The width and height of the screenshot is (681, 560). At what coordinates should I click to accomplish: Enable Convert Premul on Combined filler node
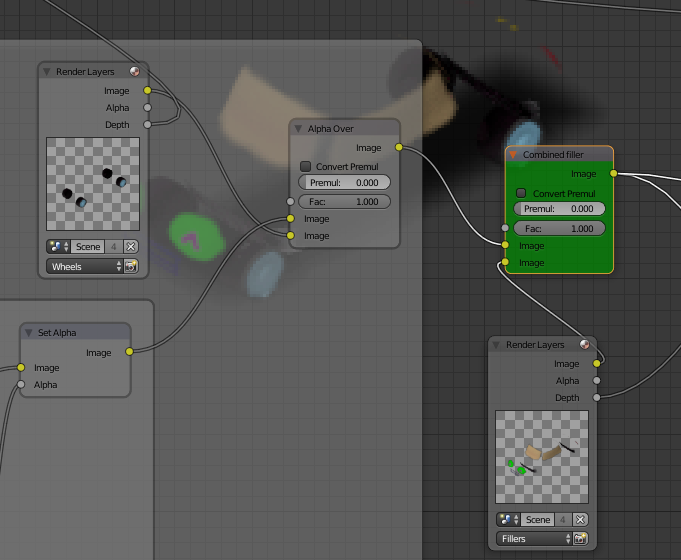521,193
